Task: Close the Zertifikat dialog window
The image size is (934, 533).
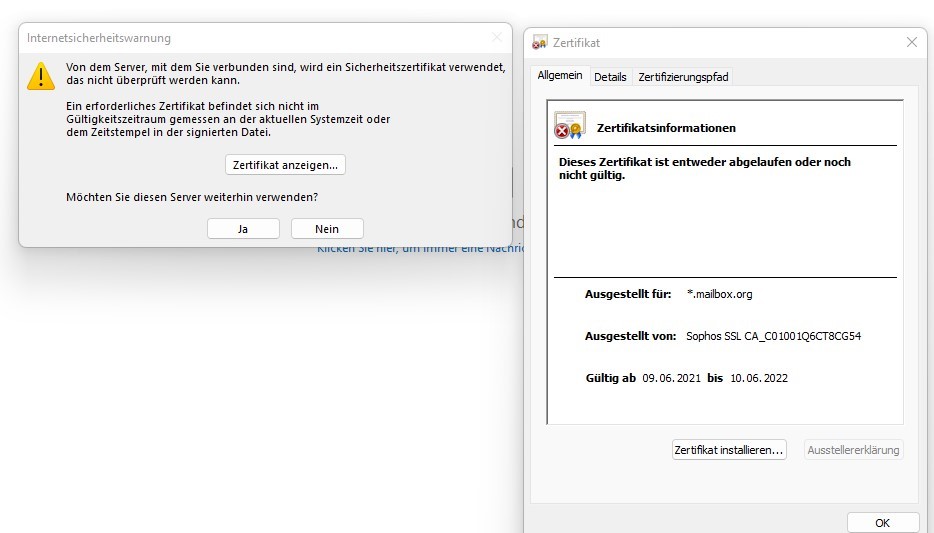Action: (x=911, y=43)
